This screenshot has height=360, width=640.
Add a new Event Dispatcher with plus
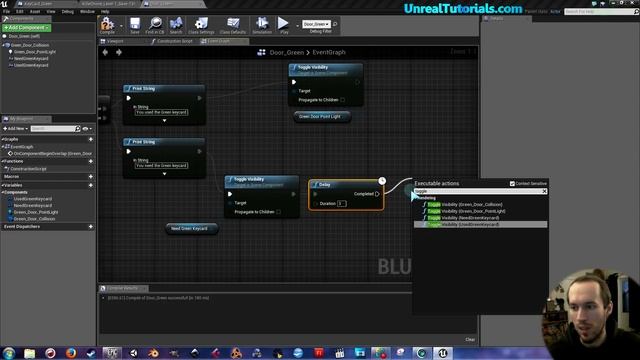pos(91,227)
